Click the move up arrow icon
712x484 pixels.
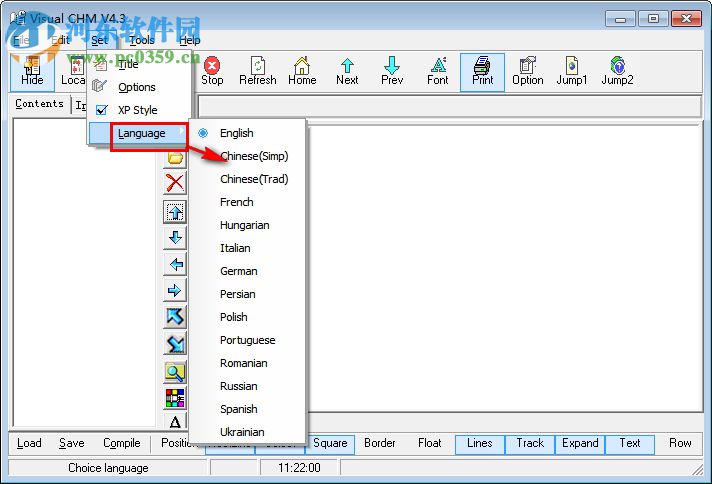tap(175, 212)
